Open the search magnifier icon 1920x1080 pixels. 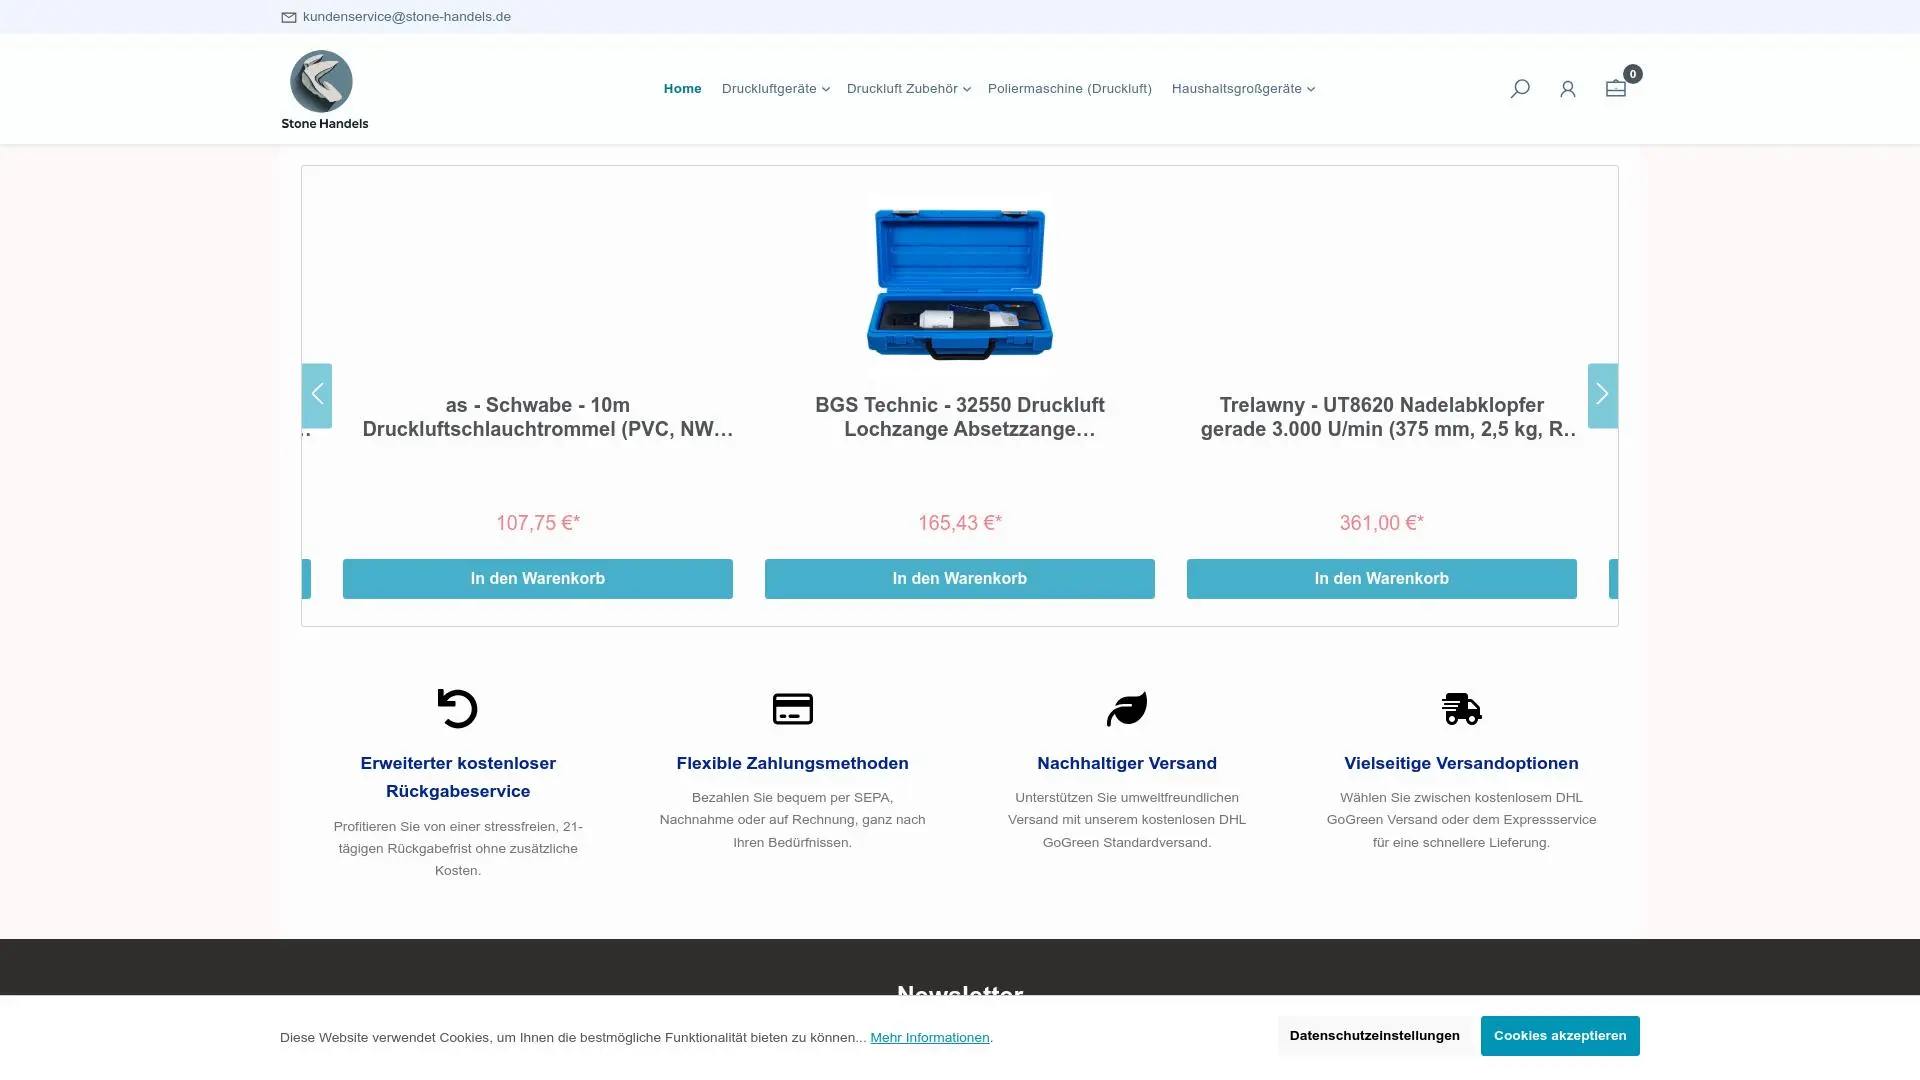click(1520, 89)
